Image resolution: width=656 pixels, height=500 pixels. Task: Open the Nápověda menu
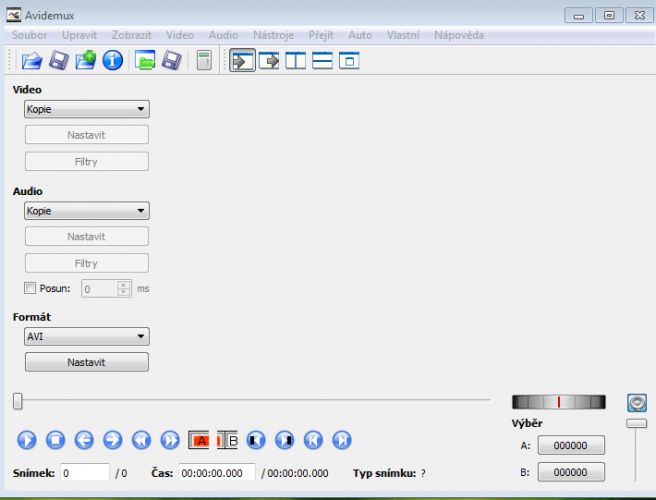tap(459, 35)
